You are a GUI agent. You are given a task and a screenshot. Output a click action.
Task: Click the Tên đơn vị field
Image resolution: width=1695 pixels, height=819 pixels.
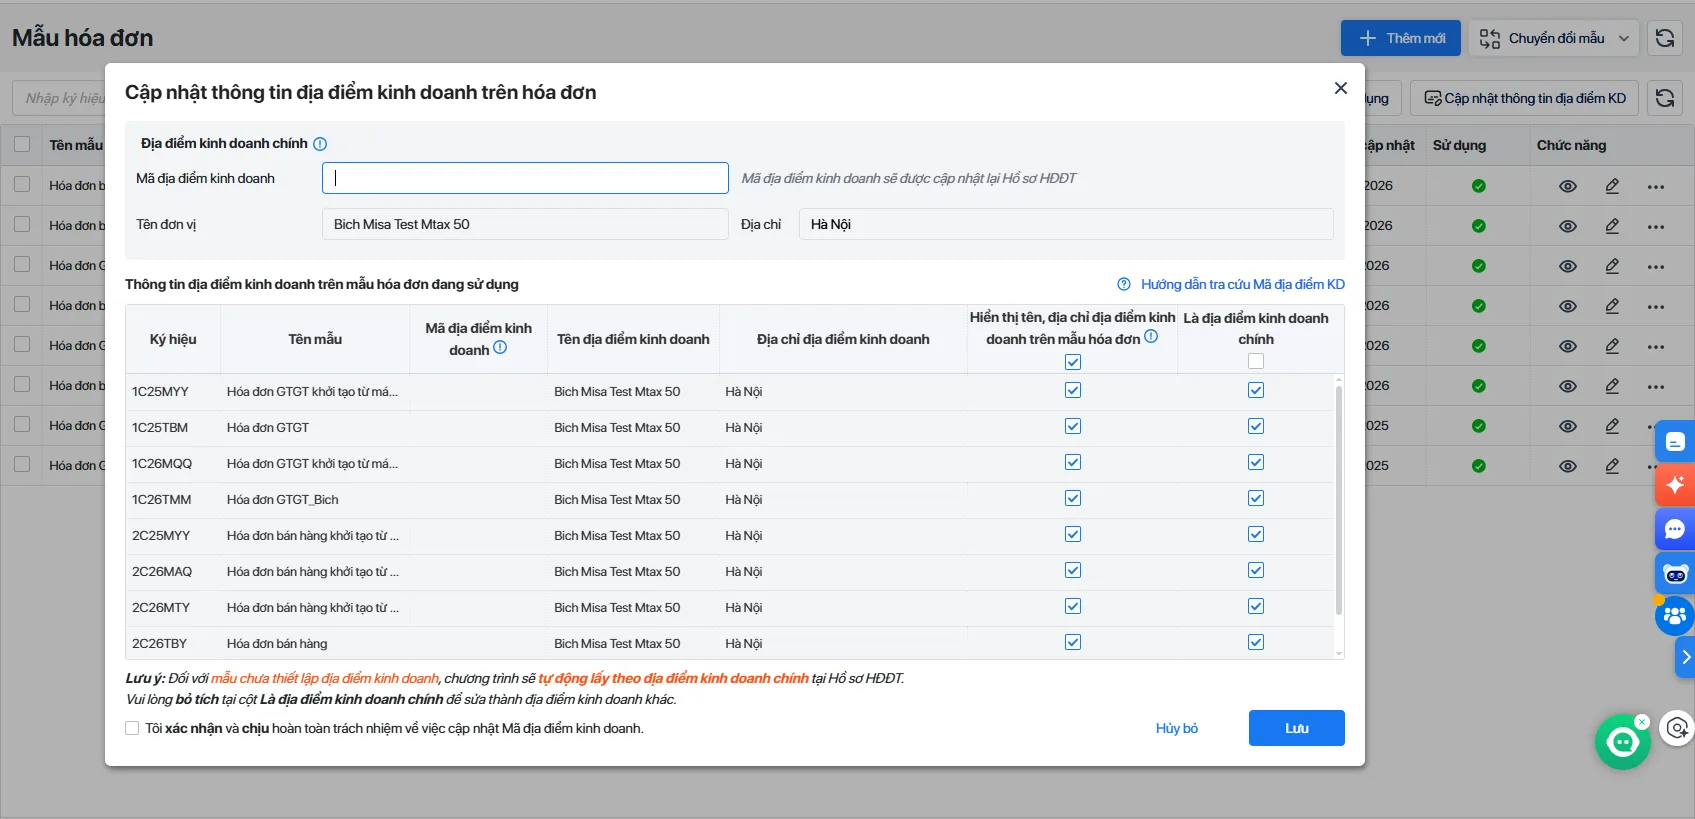pyautogui.click(x=525, y=224)
